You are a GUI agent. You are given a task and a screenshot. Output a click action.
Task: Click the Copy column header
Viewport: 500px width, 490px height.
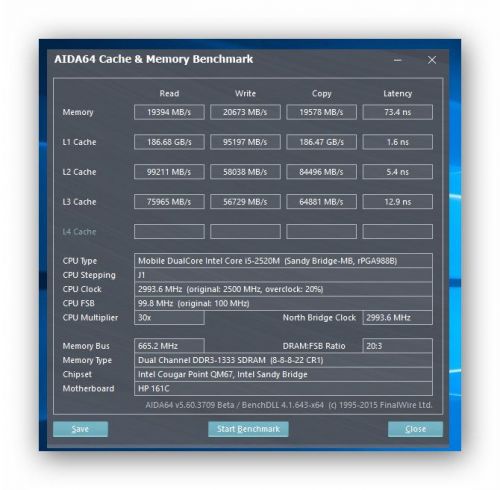[x=322, y=94]
